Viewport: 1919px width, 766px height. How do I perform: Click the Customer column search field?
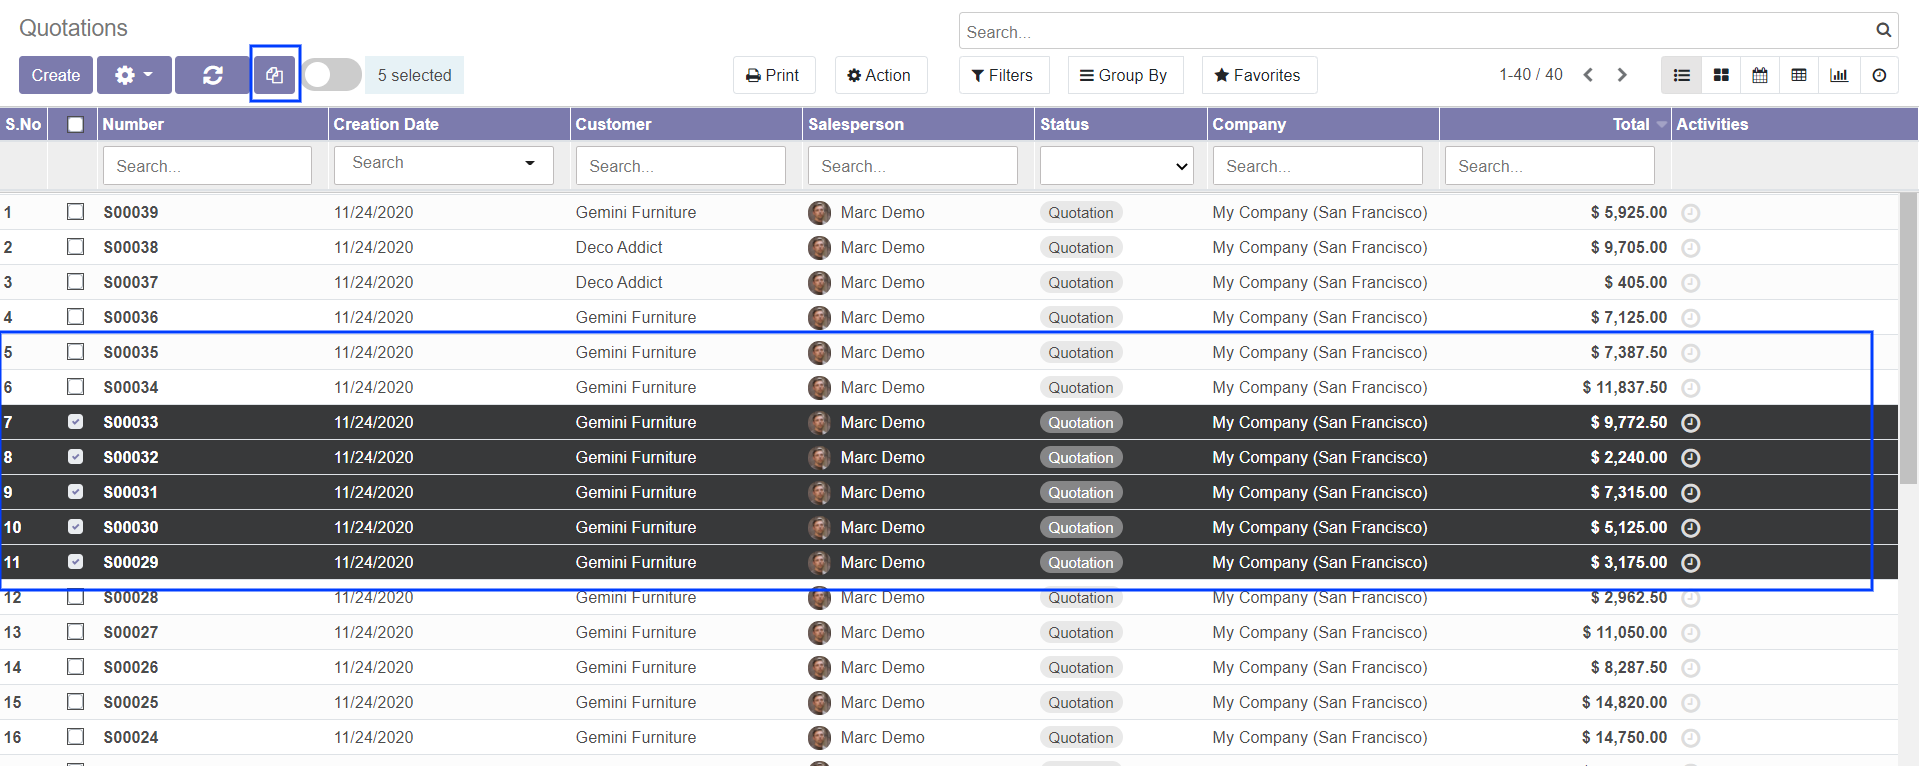click(x=680, y=166)
